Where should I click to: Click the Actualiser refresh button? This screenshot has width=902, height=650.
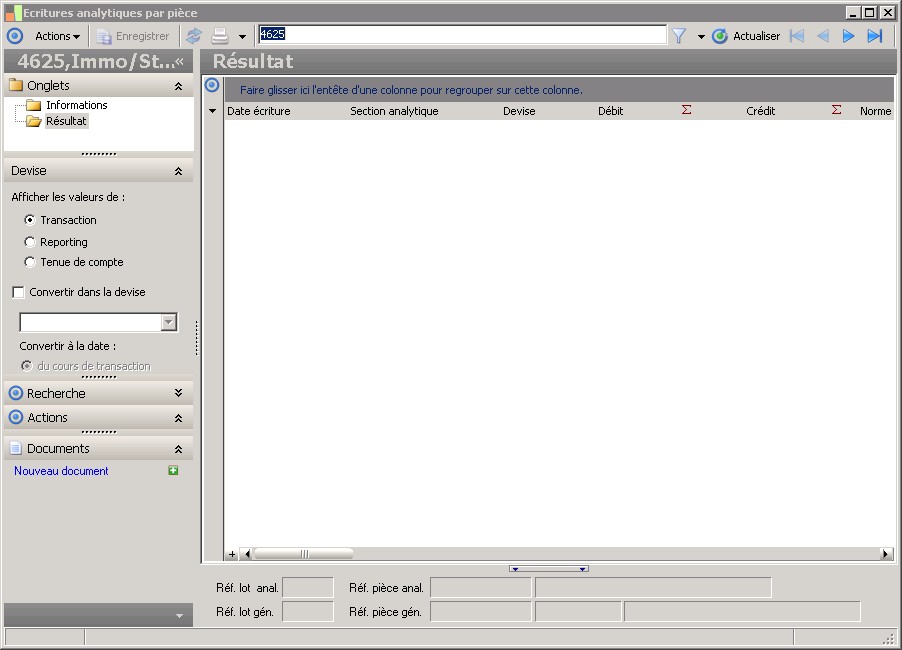point(746,36)
